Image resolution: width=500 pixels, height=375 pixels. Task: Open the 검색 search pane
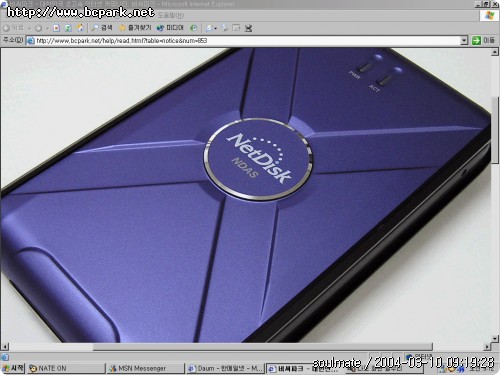(x=102, y=28)
